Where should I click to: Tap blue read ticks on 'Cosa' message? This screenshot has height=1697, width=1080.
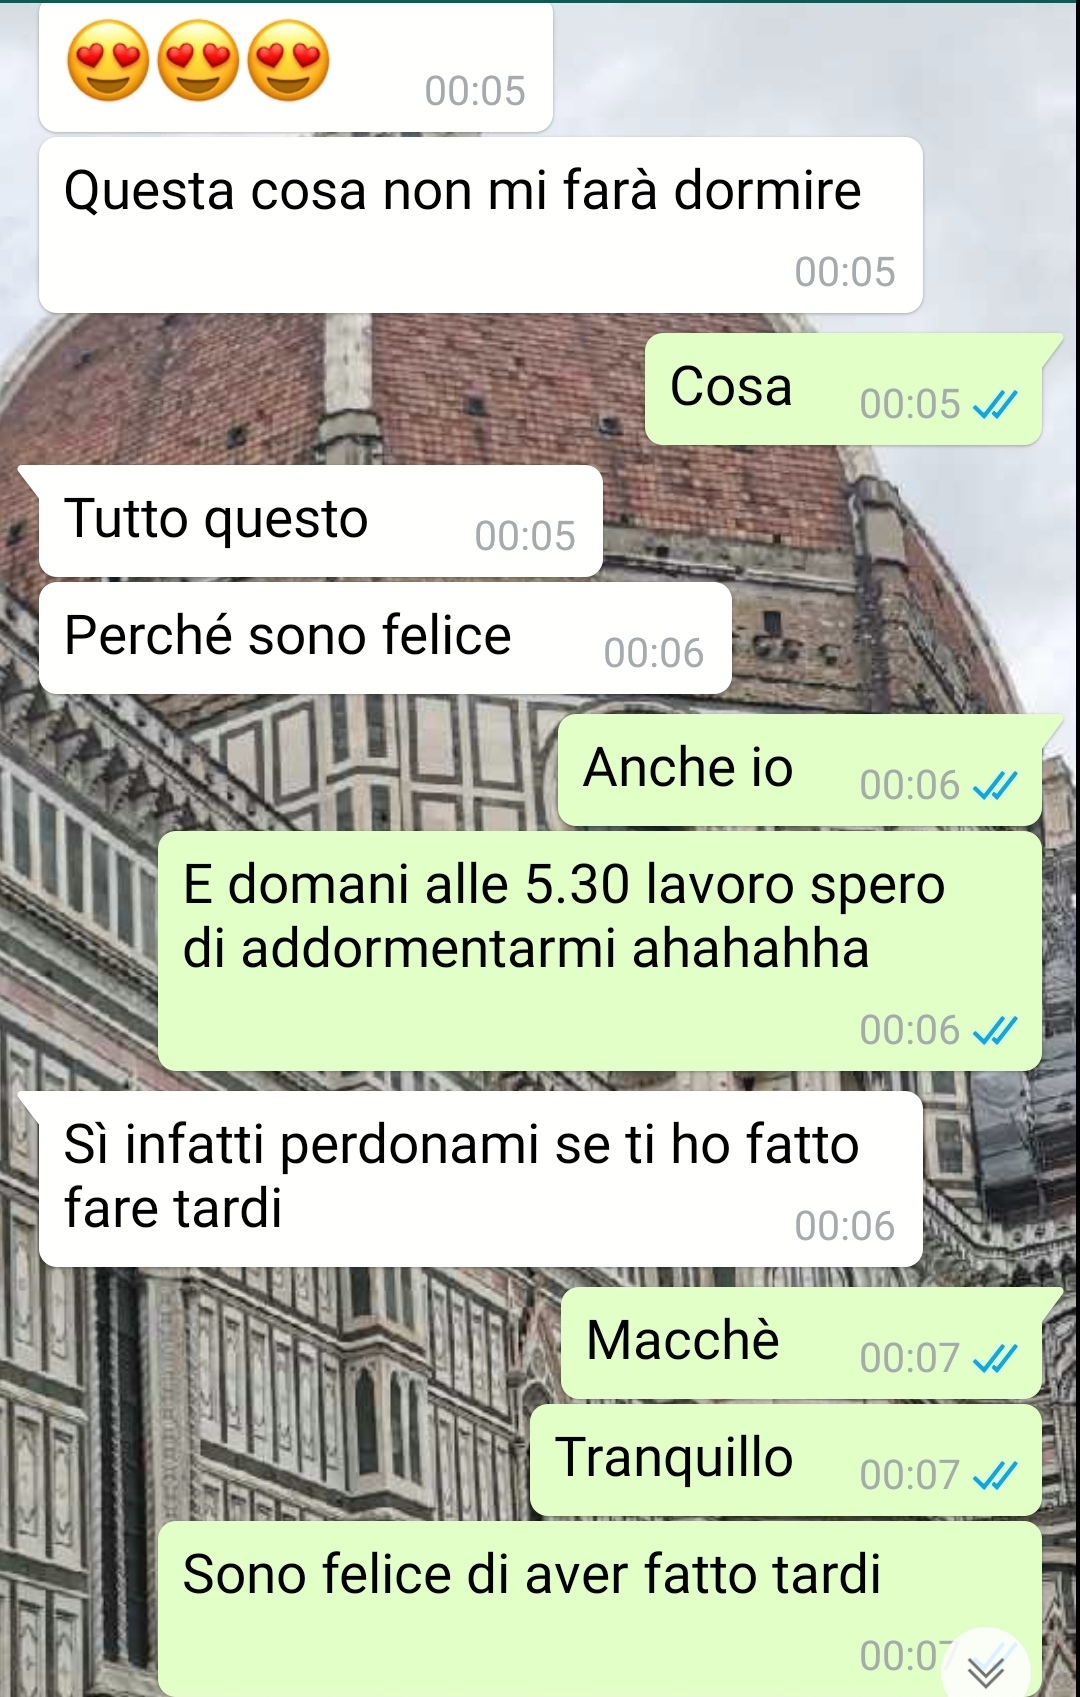click(x=995, y=405)
